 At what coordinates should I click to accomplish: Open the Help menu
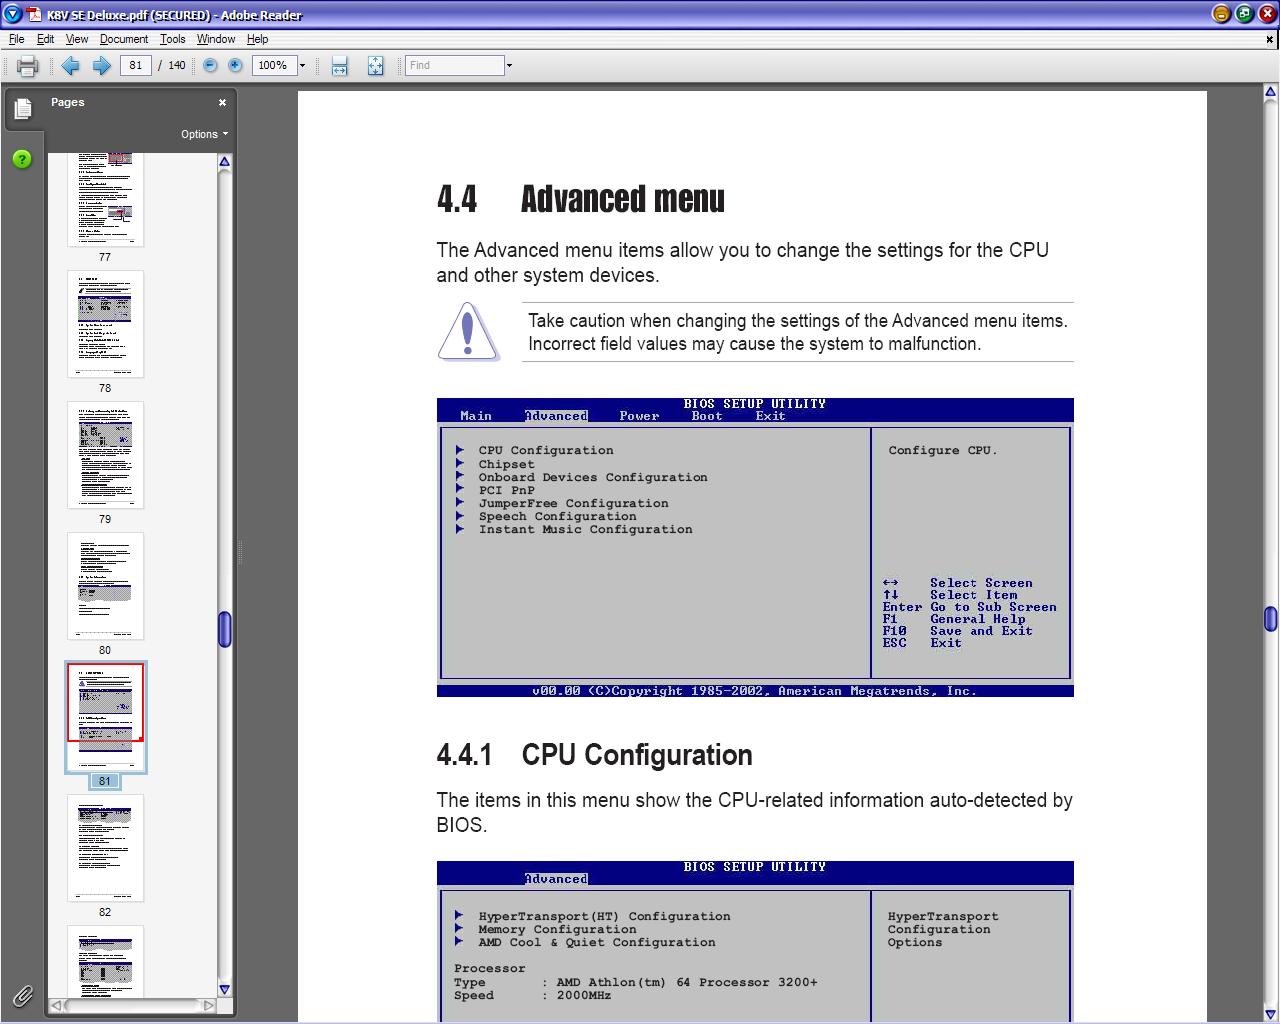click(x=257, y=39)
